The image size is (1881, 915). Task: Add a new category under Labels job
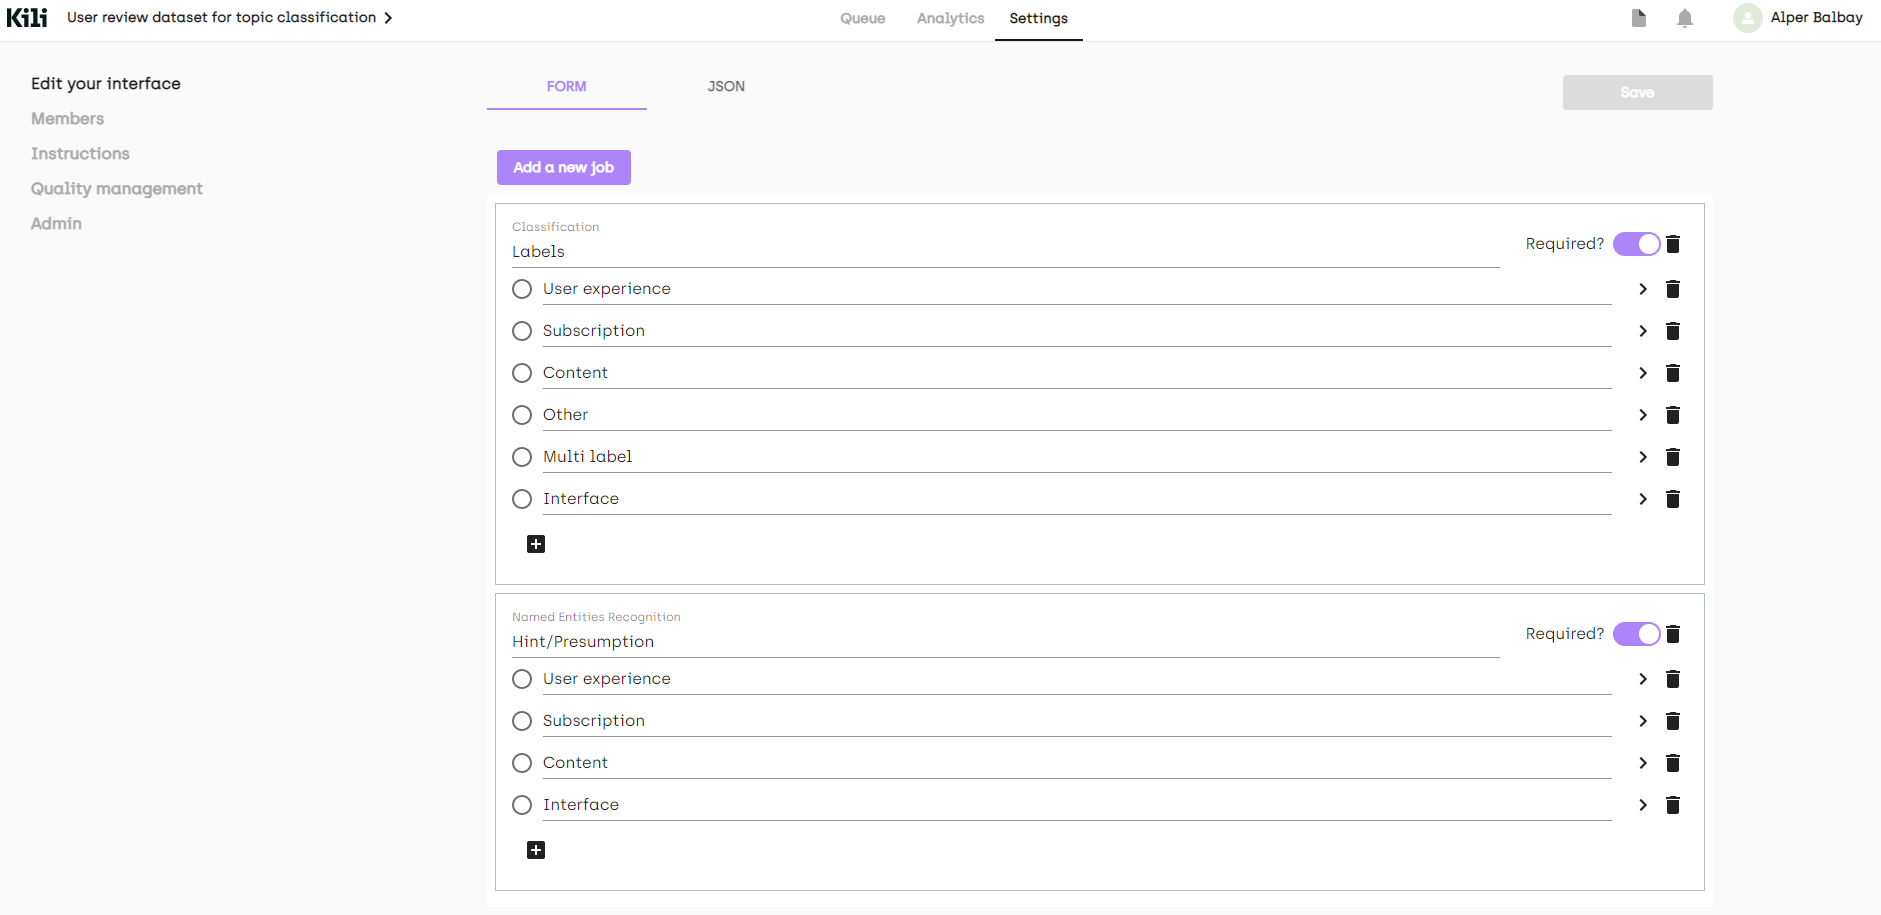click(536, 544)
